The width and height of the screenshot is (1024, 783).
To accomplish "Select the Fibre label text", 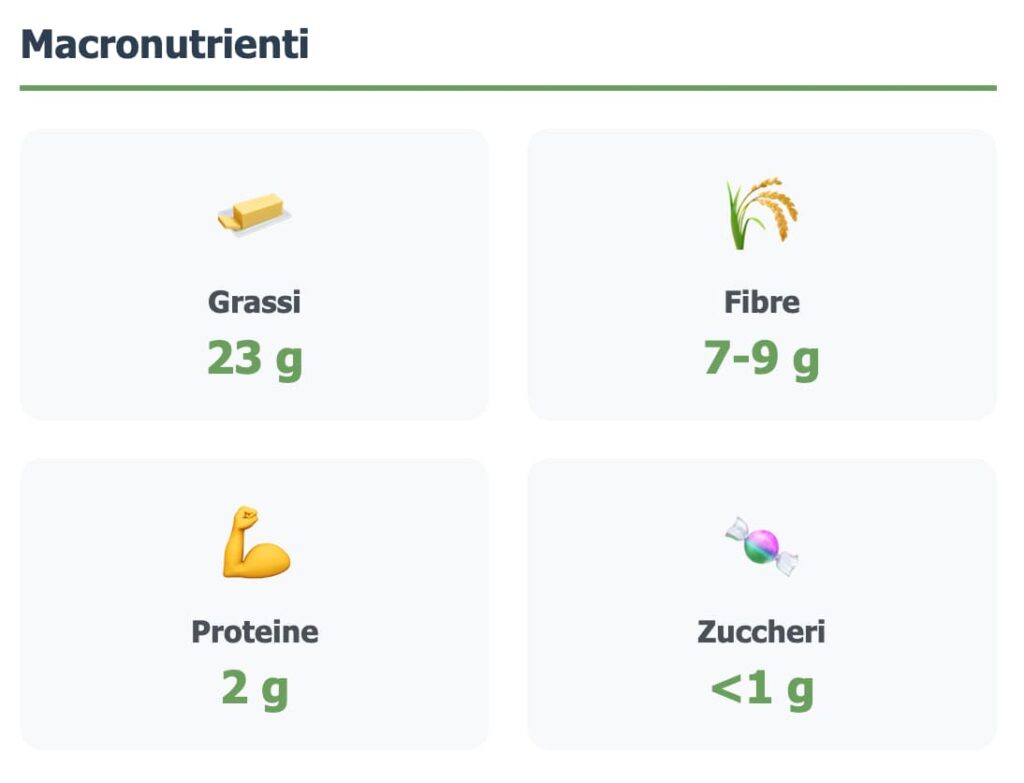I will coord(762,302).
